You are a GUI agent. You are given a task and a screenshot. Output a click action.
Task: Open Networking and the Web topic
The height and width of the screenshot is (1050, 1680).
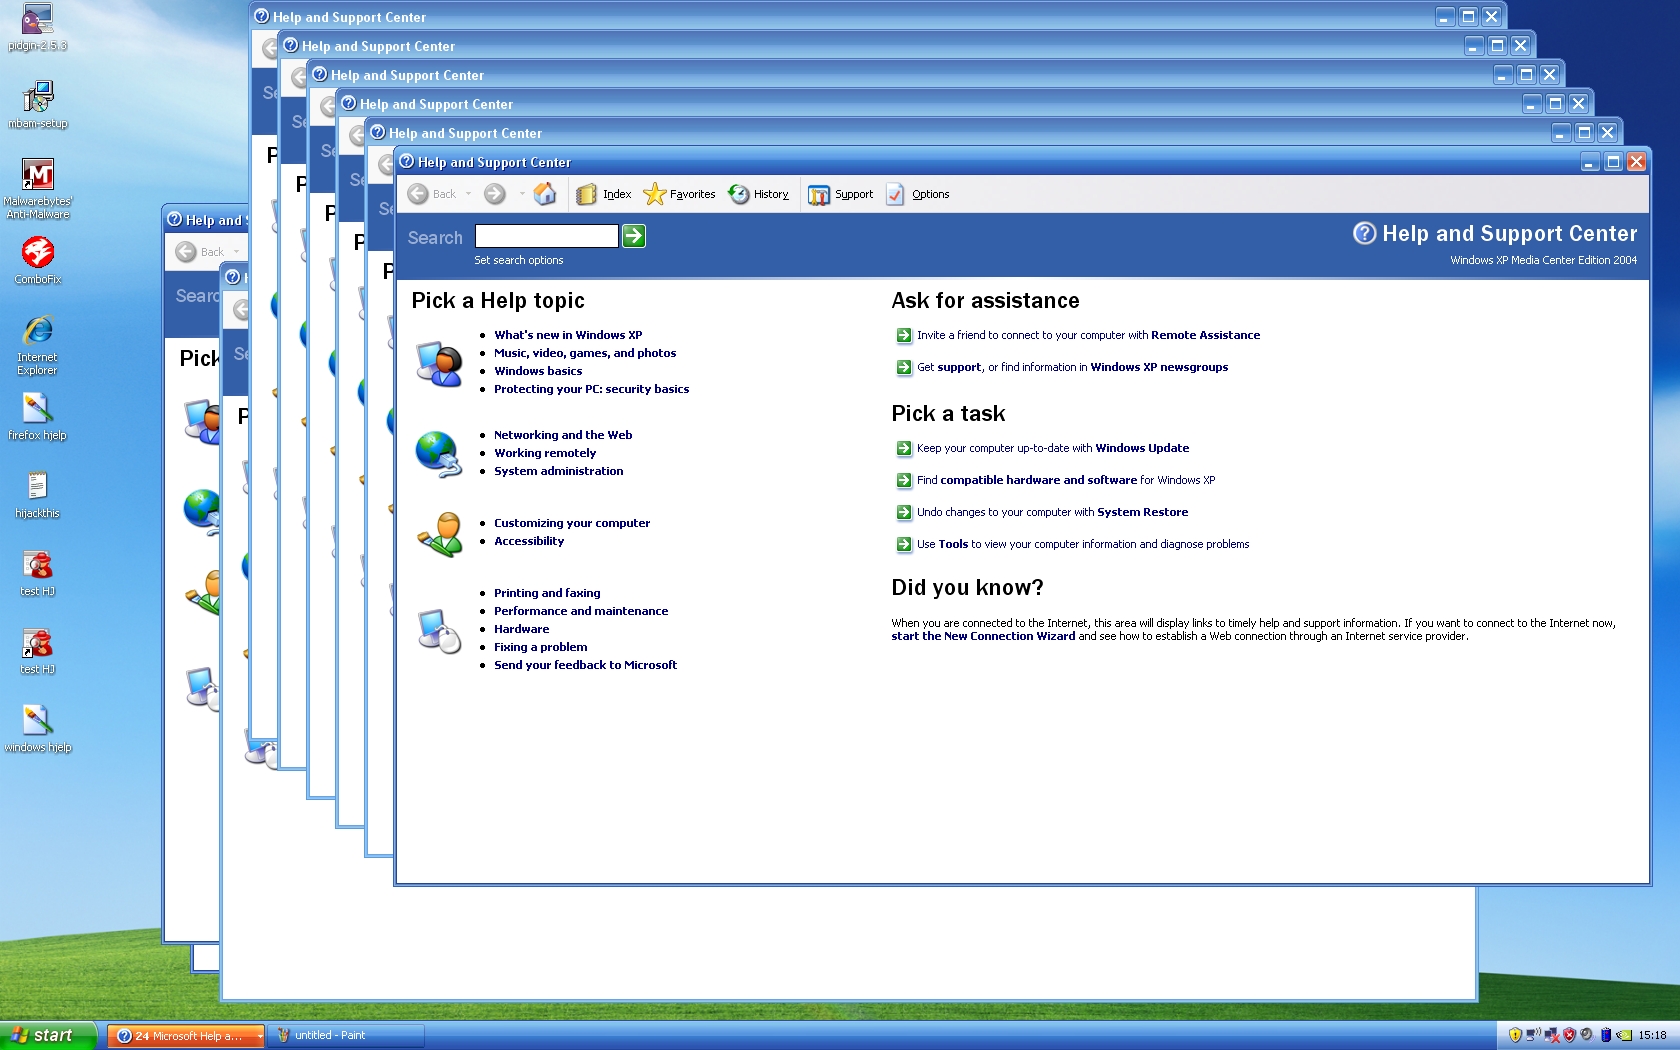coord(563,435)
